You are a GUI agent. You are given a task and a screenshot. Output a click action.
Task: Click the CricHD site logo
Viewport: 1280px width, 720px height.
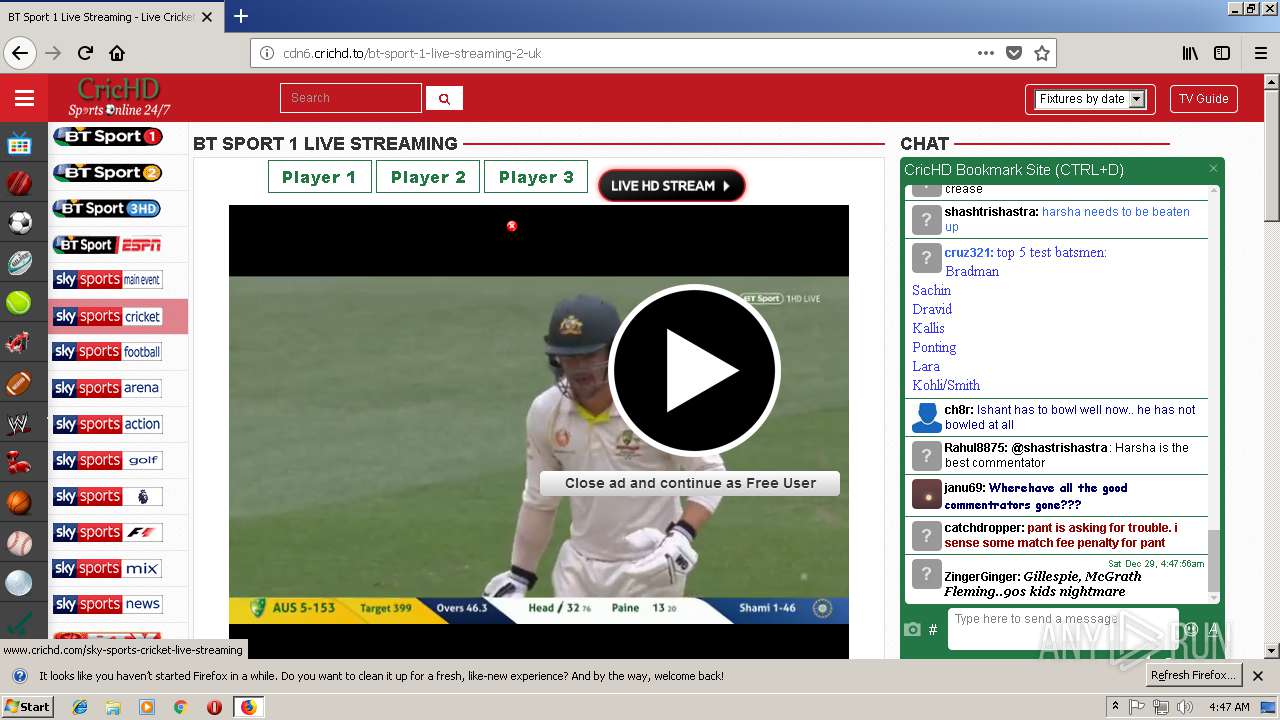pyautogui.click(x=119, y=97)
